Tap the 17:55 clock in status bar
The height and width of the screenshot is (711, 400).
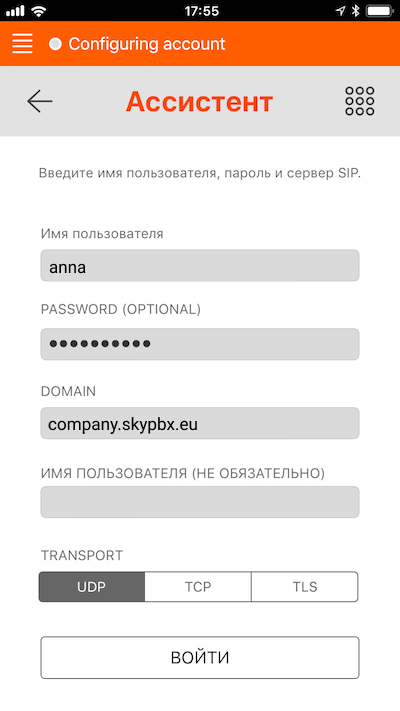pyautogui.click(x=202, y=11)
